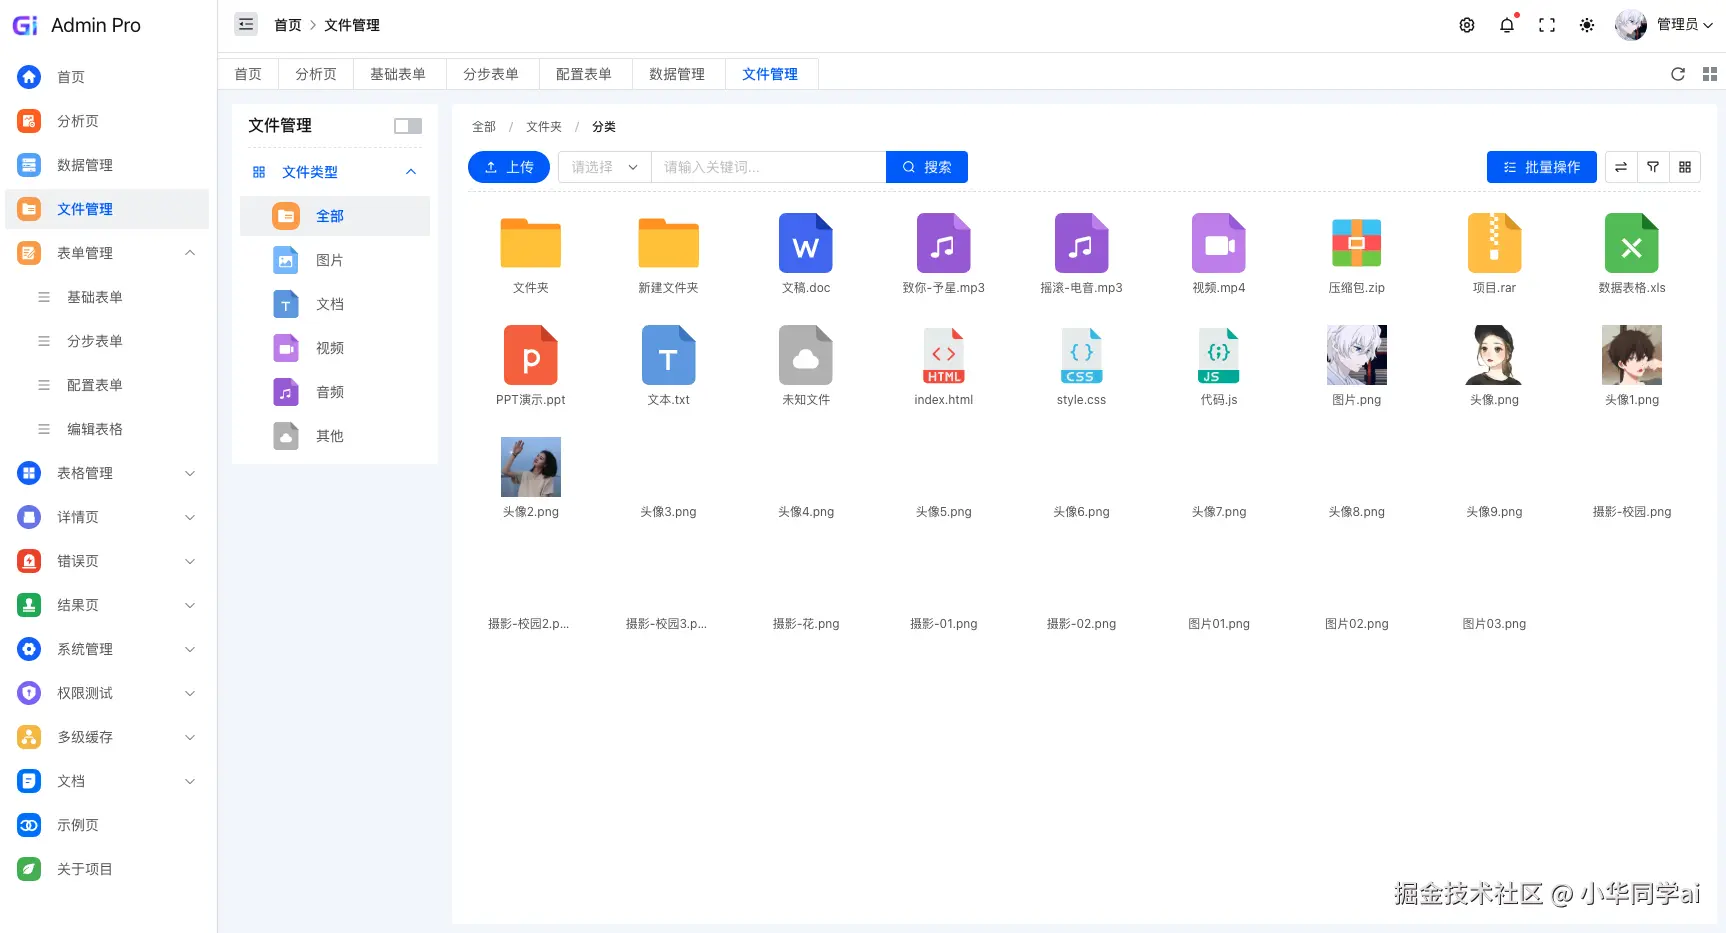Image resolution: width=1726 pixels, height=933 pixels.
Task: Open the tab options grid icon
Action: coord(1710,74)
